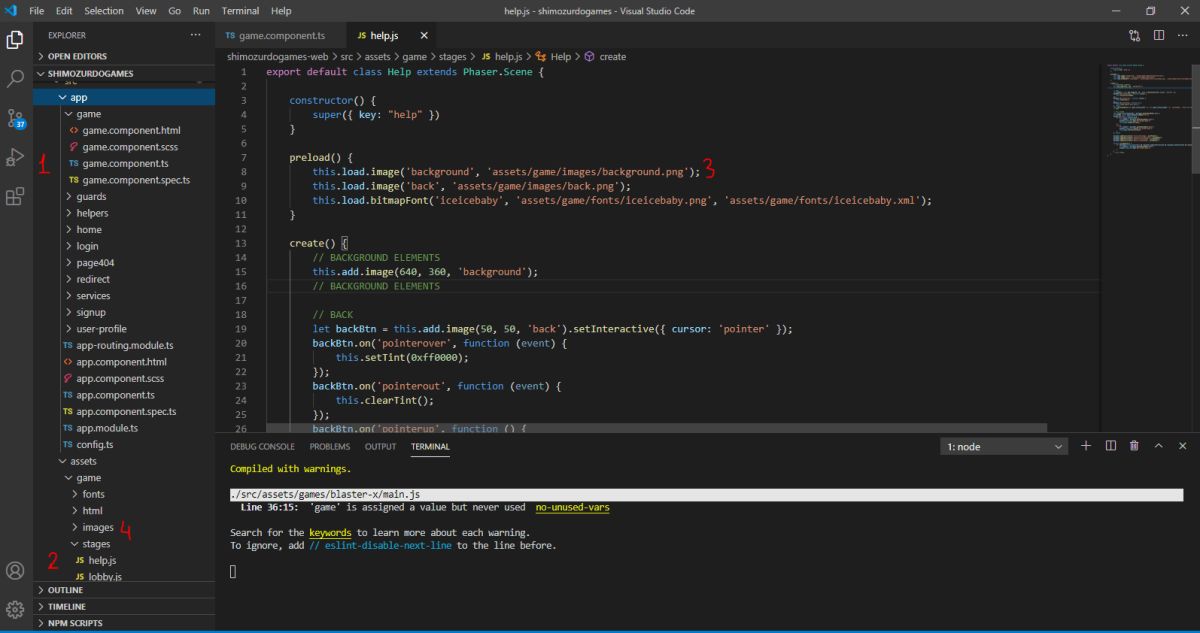Open config.ts file
Image resolution: width=1200 pixels, height=633 pixels.
pos(125,444)
